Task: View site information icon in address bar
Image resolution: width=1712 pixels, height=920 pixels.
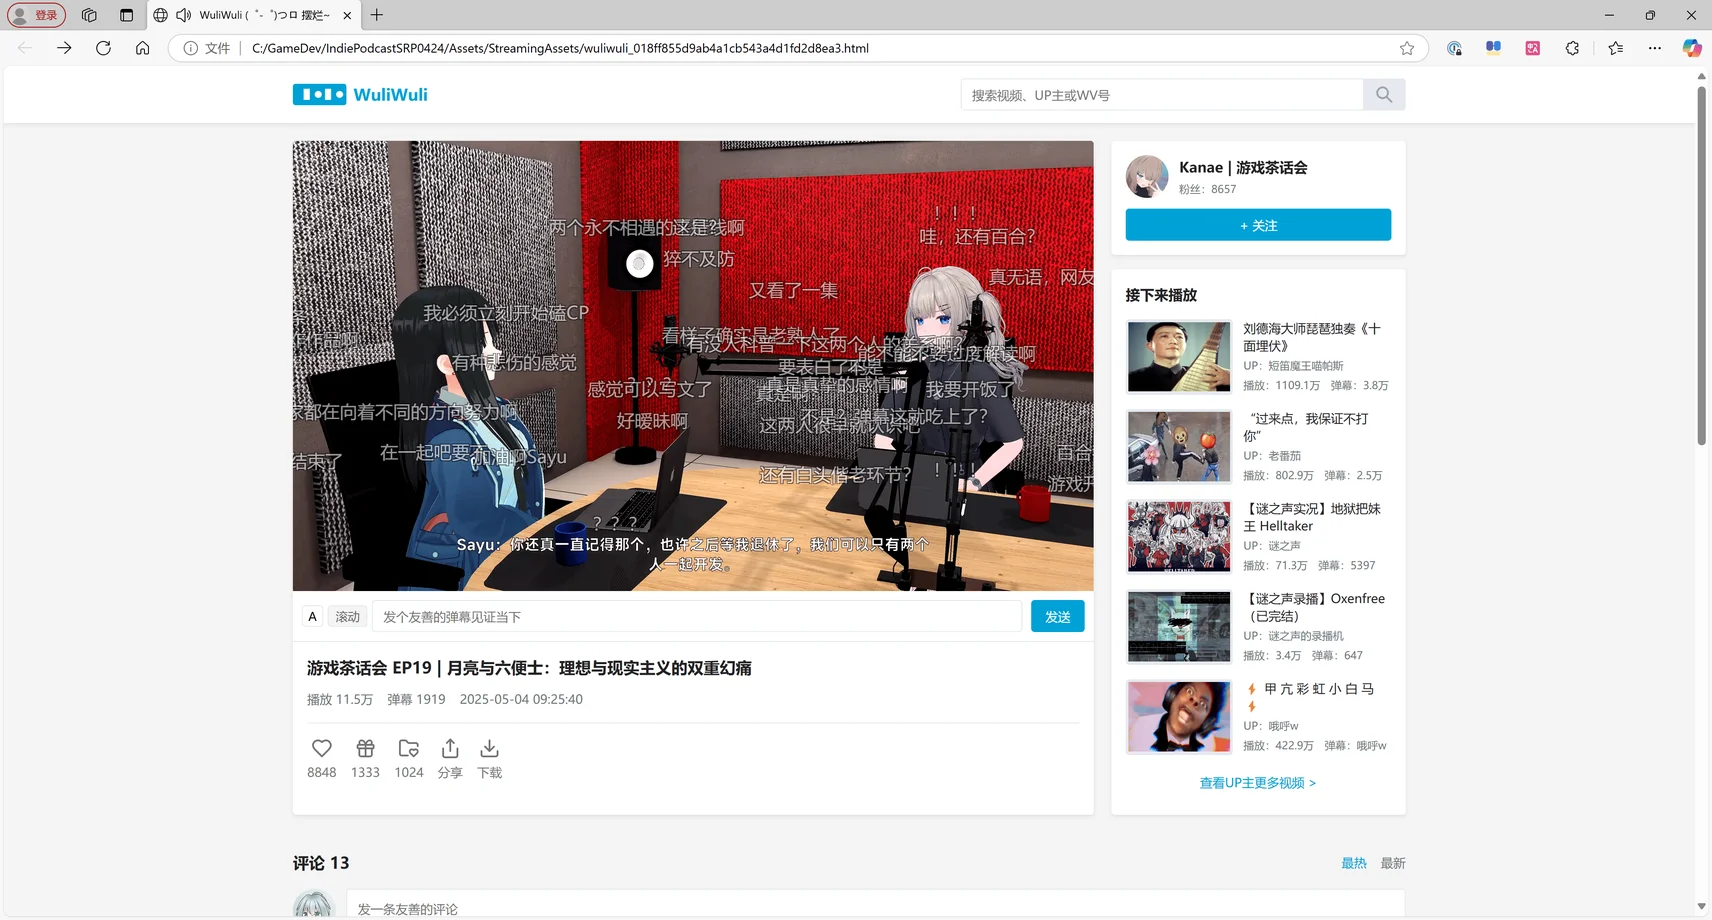Action: 190,48
